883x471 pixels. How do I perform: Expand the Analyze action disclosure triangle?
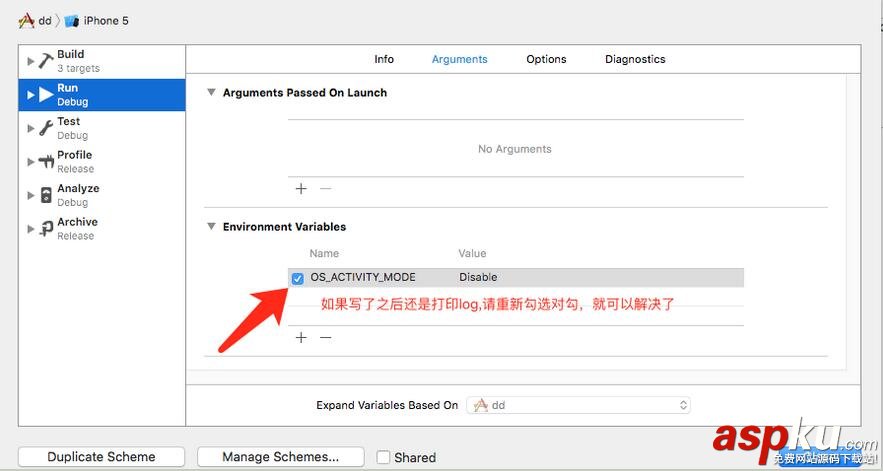tap(31, 195)
